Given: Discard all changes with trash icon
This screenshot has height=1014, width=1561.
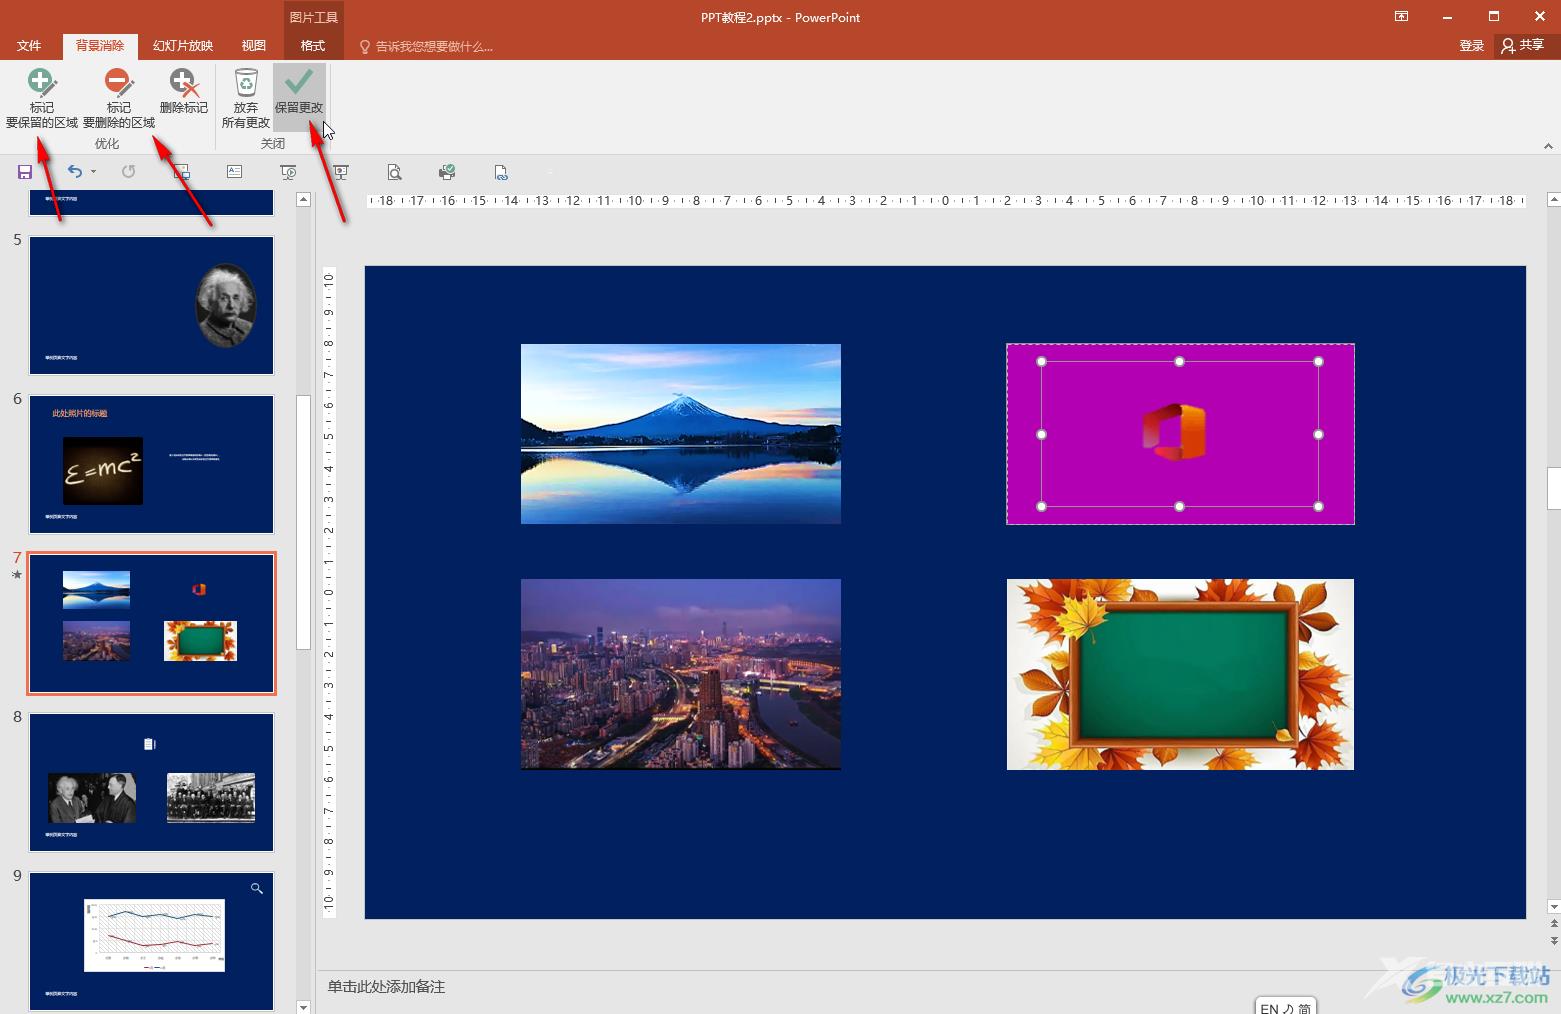Looking at the screenshot, I should pyautogui.click(x=245, y=98).
